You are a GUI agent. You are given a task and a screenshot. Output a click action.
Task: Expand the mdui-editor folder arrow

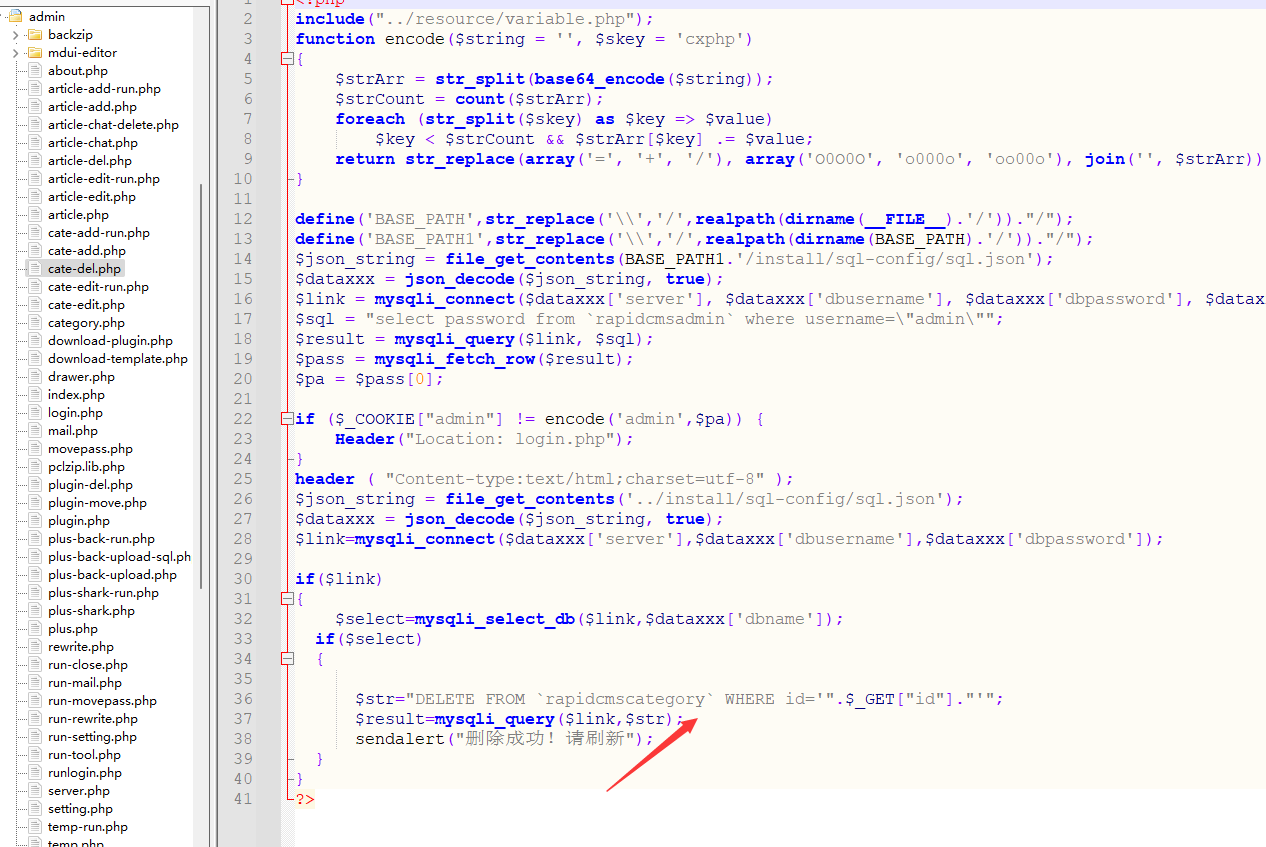pyautogui.click(x=16, y=53)
